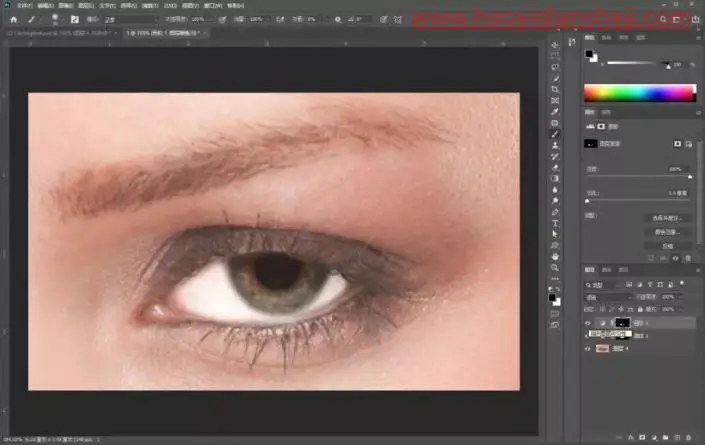Select the Blur tool

(x=555, y=190)
